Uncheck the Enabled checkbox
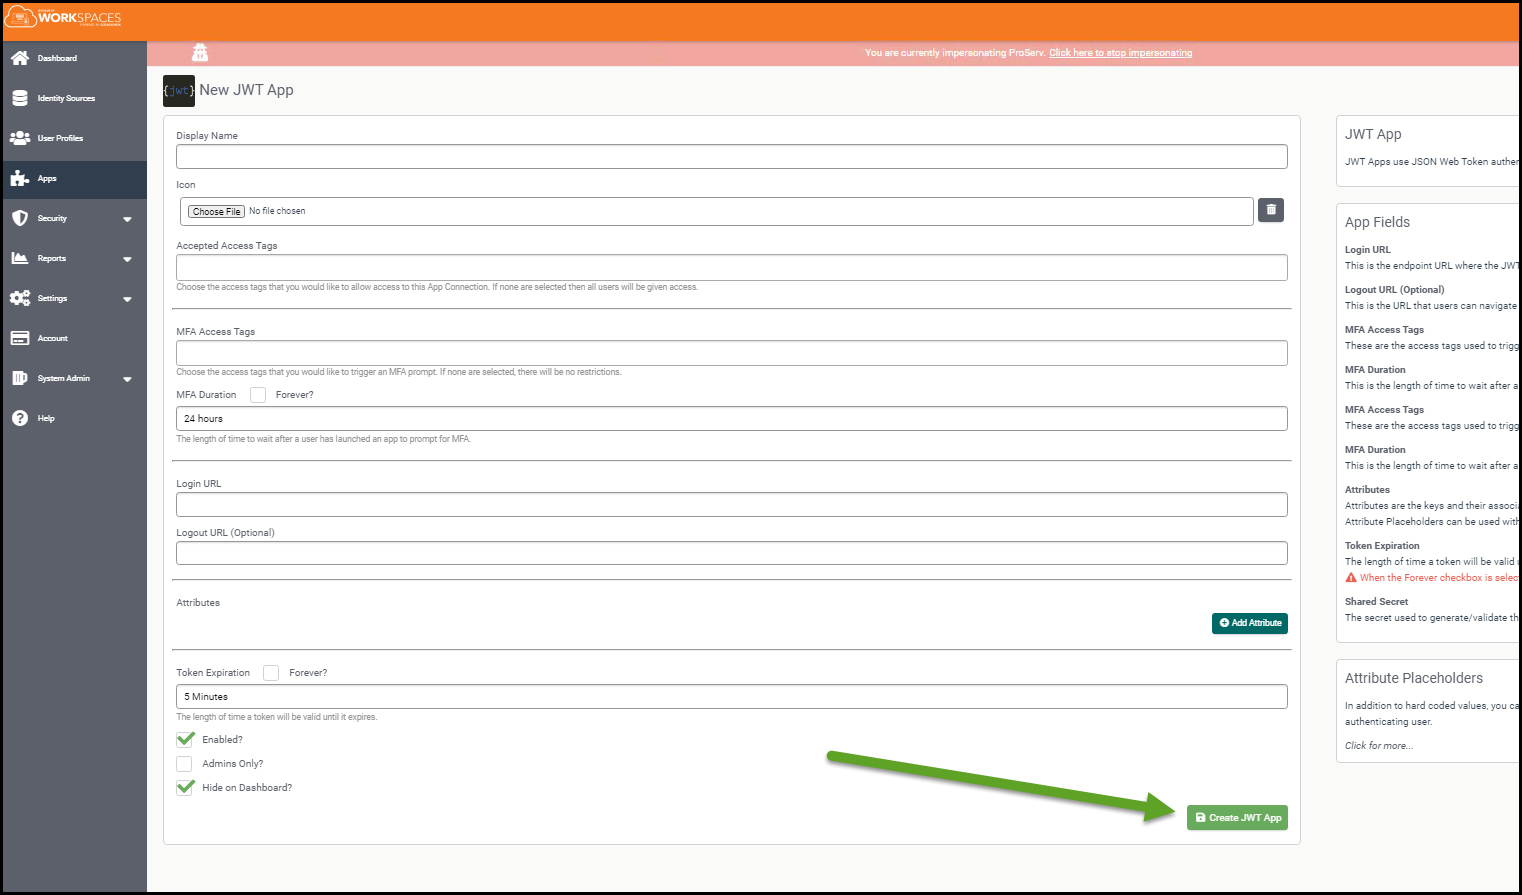Image resolution: width=1522 pixels, height=895 pixels. (185, 740)
